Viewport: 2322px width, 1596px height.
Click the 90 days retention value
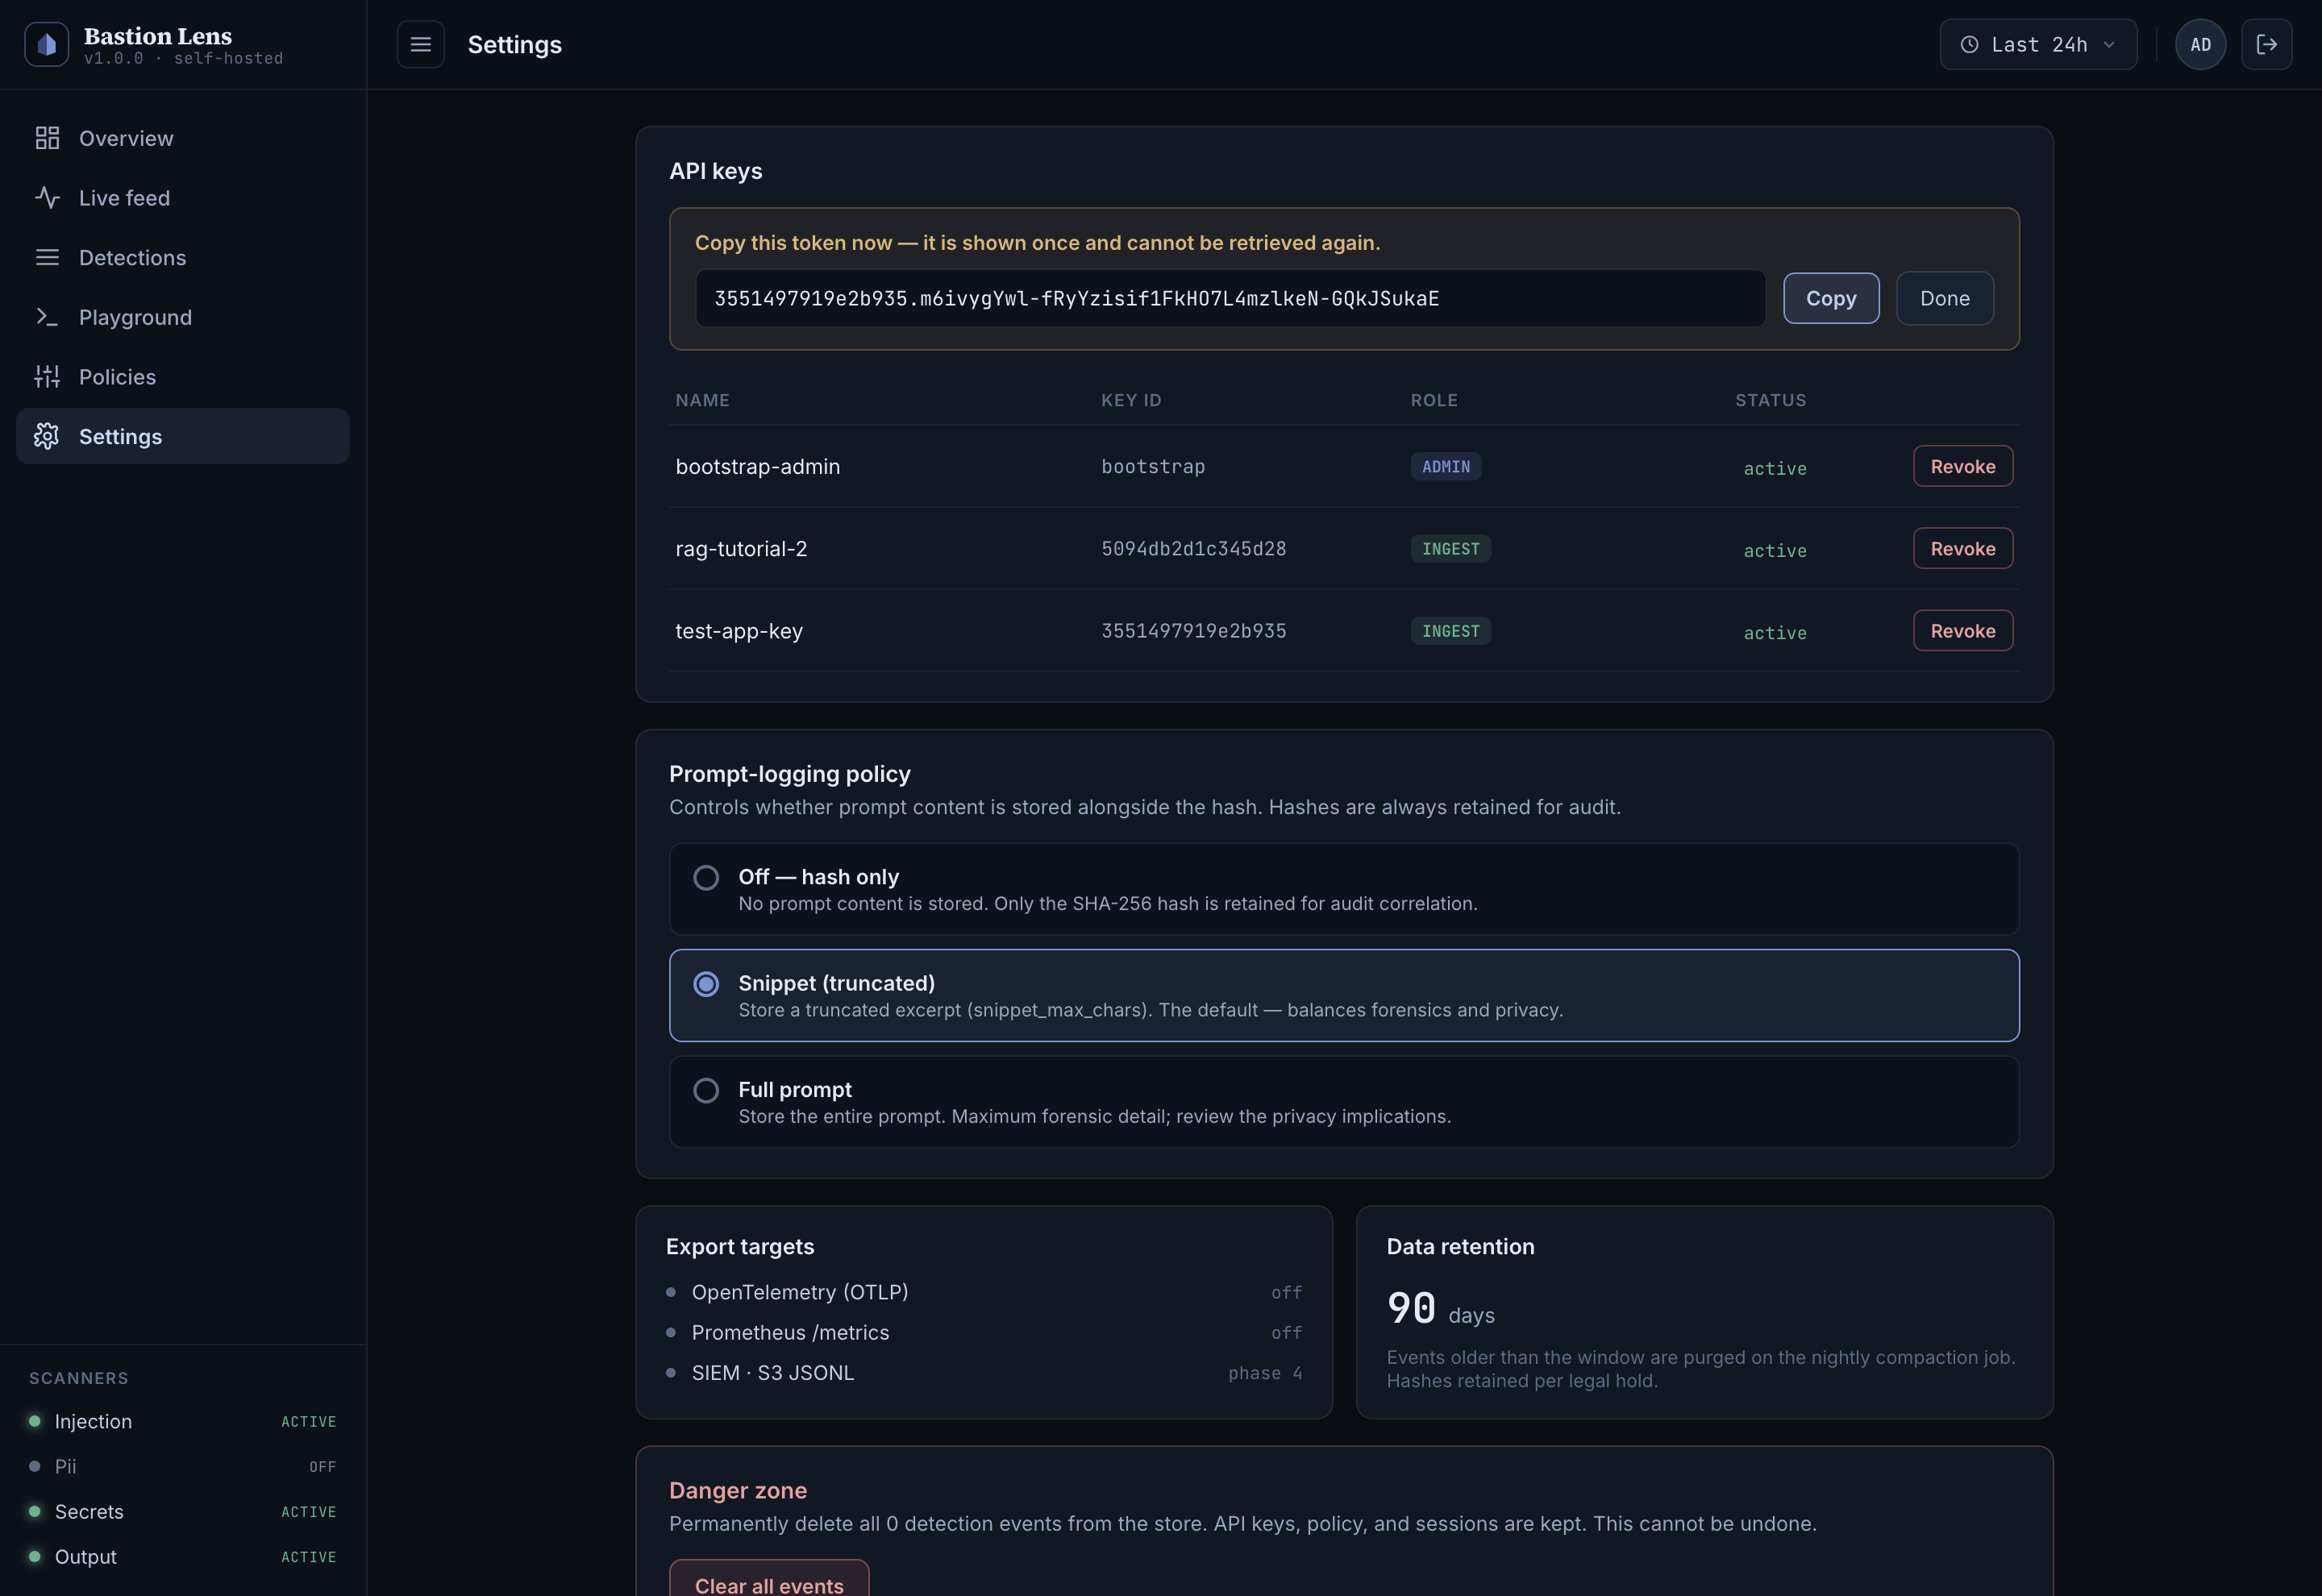coord(1440,1309)
